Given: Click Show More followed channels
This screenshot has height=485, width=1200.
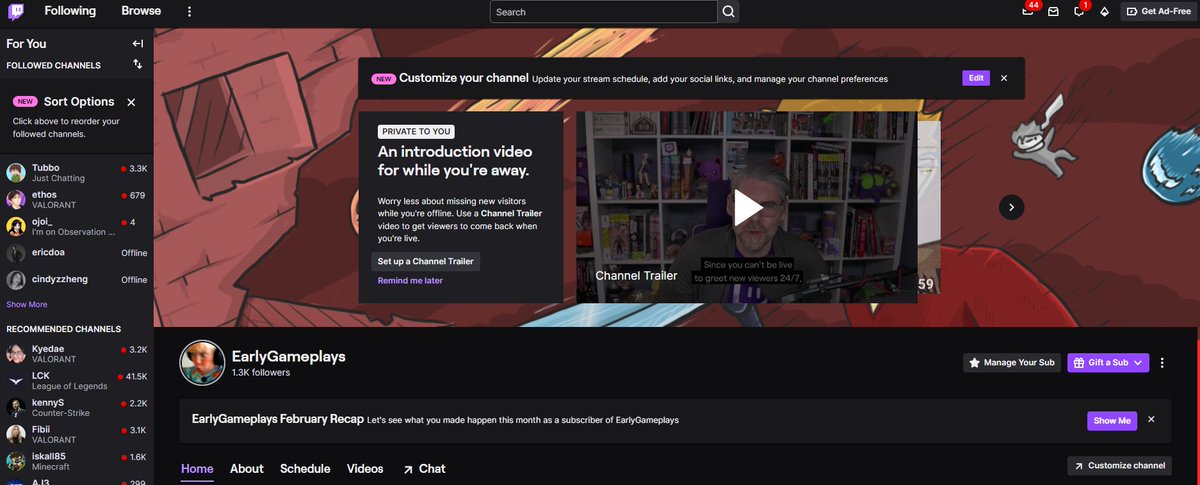Looking at the screenshot, I should pos(27,304).
